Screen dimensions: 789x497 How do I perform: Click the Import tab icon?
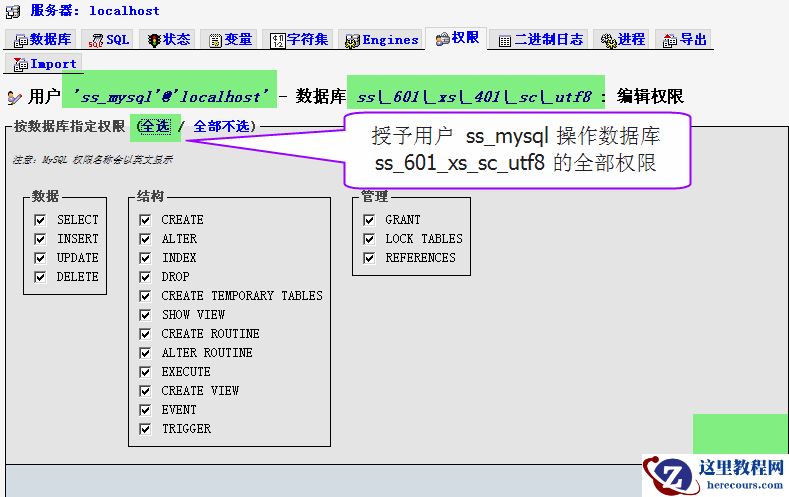(21, 64)
